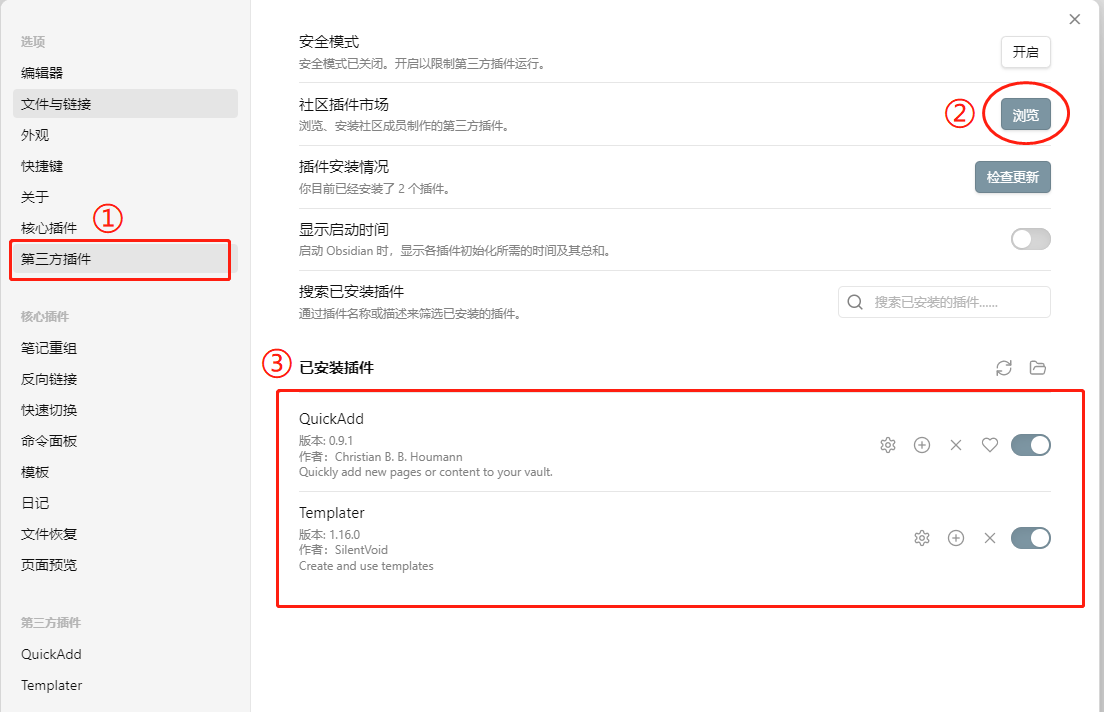Select 第三方插件 in the options sidebar
Viewport: 1104px width, 712px height.
[56, 259]
